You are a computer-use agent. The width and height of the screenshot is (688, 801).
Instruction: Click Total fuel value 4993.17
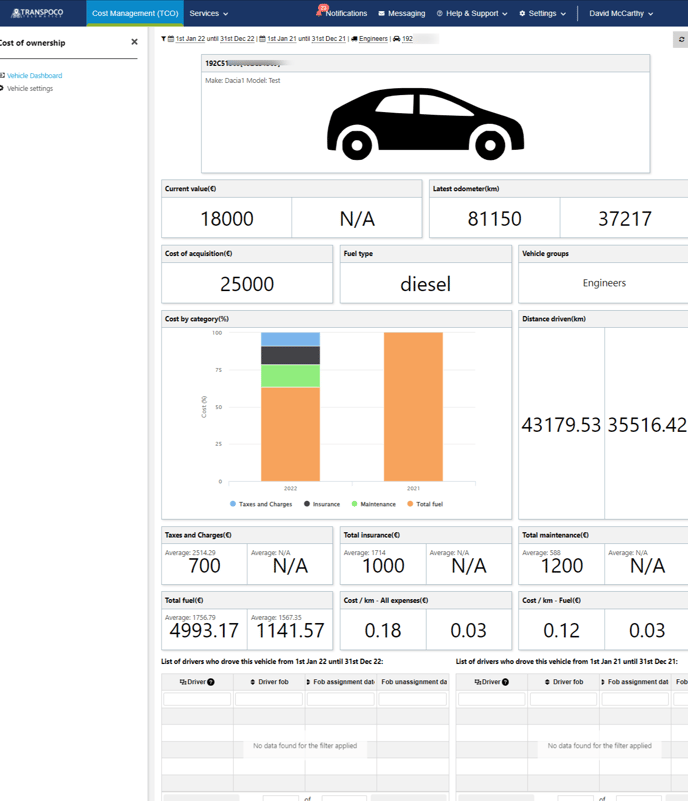[204, 630]
